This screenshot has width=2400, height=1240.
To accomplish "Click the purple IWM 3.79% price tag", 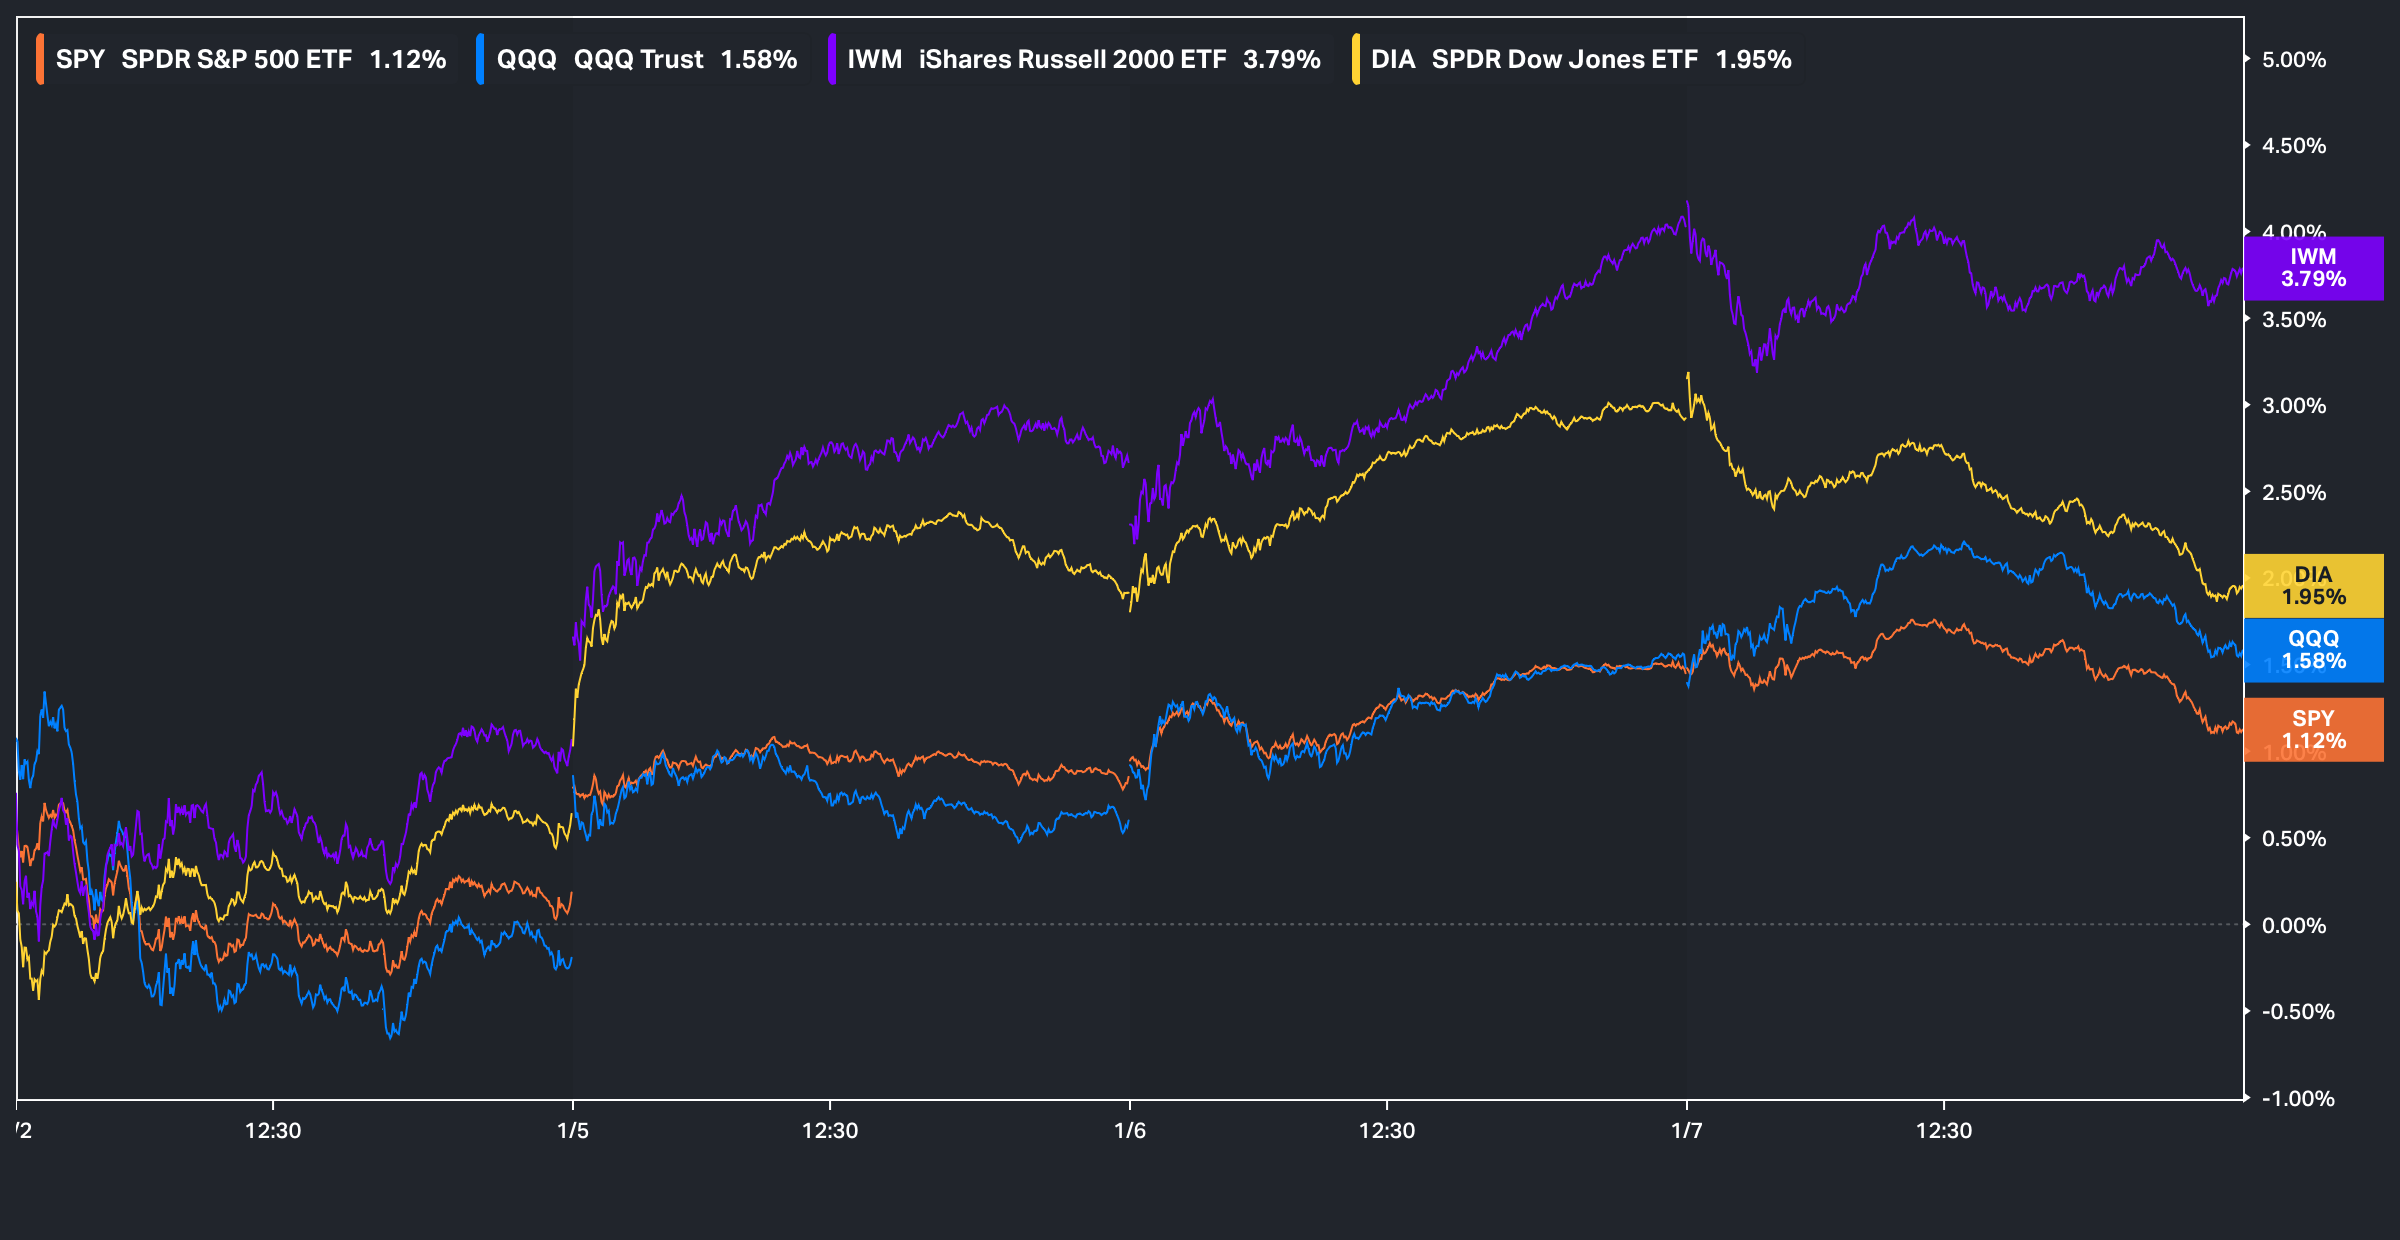I will 2313,268.
